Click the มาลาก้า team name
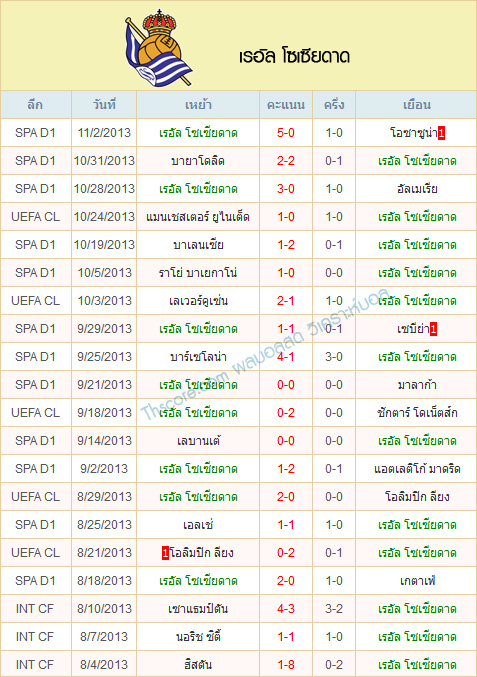This screenshot has width=477, height=677. click(x=417, y=385)
